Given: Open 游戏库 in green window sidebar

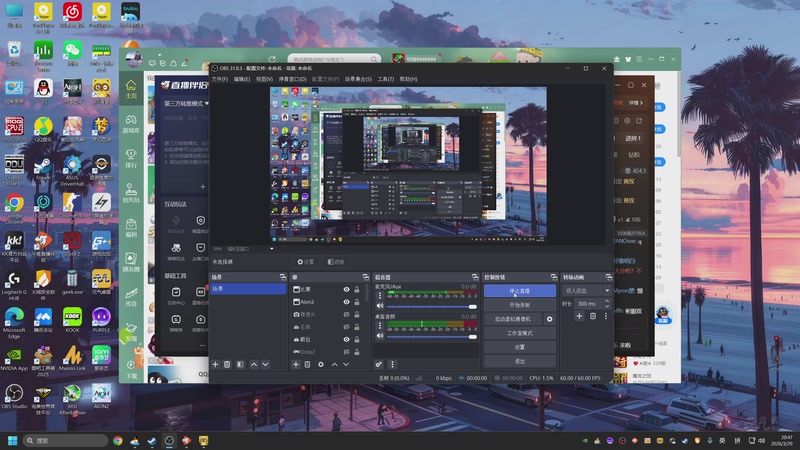Looking at the screenshot, I should (131, 123).
